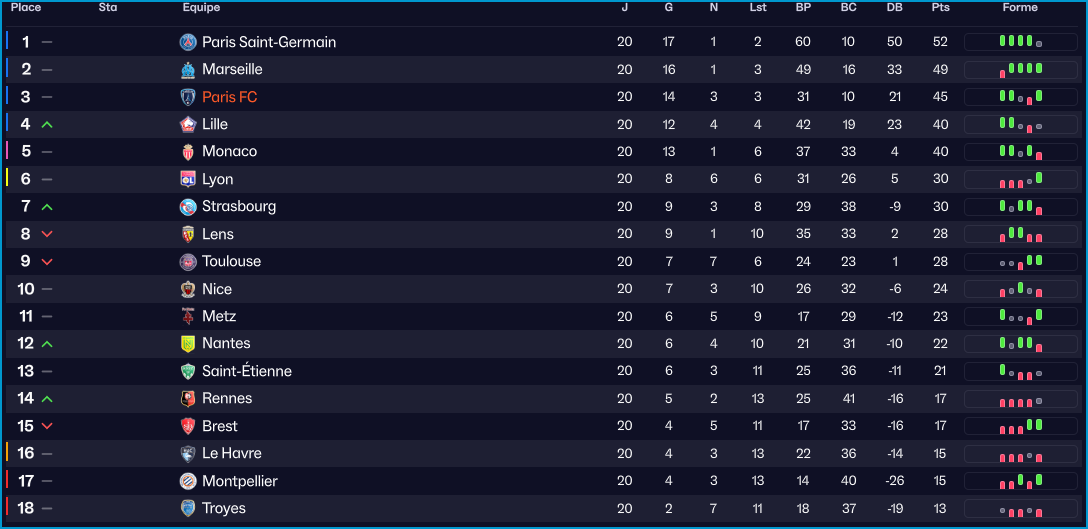Open the Paris FC team link

[x=229, y=97]
